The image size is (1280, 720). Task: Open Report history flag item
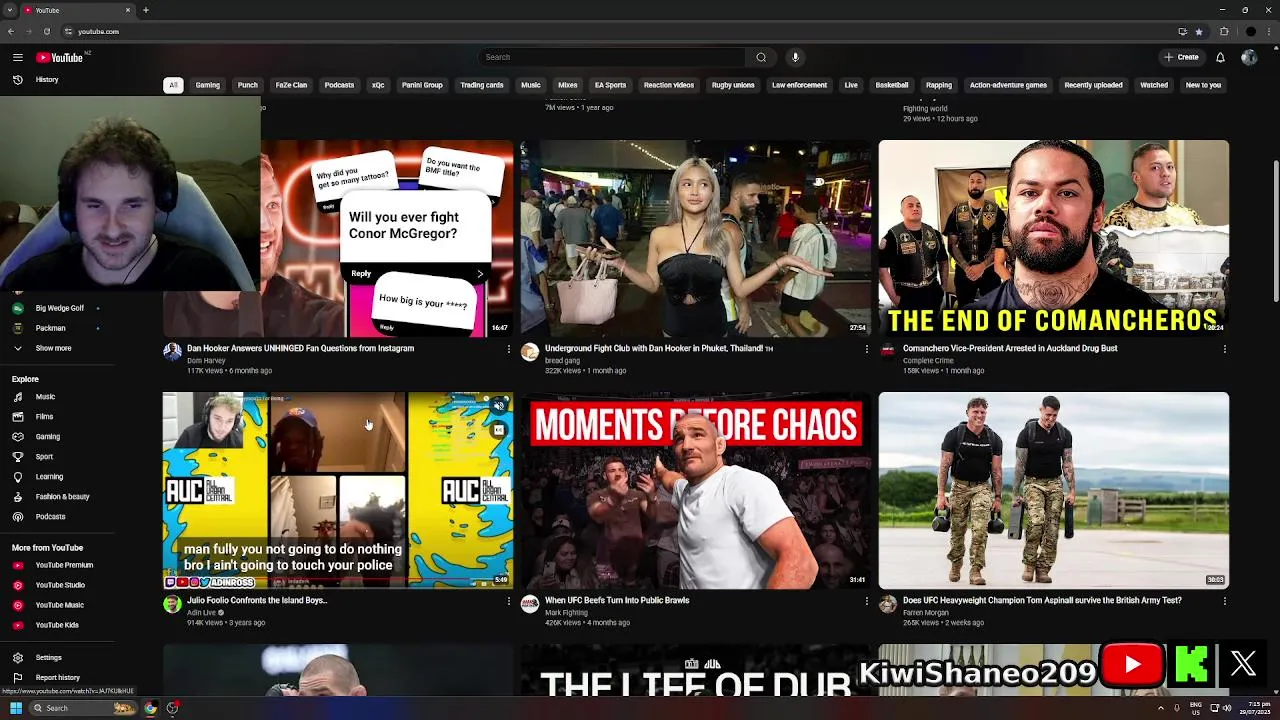pyautogui.click(x=57, y=677)
